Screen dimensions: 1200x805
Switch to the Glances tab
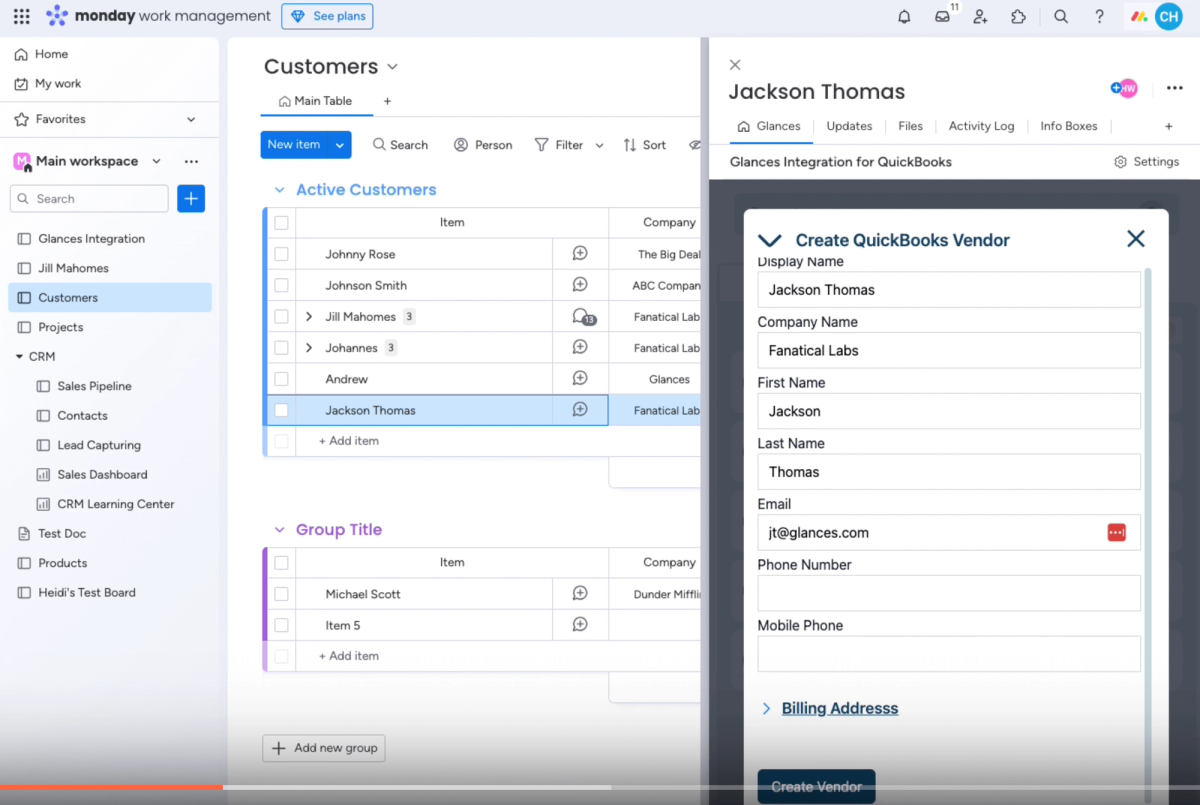click(x=769, y=126)
